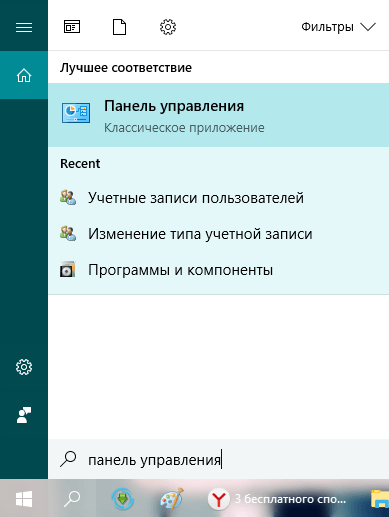The image size is (389, 517).
Task: Click the search box with панель управления
Action: coord(218,459)
